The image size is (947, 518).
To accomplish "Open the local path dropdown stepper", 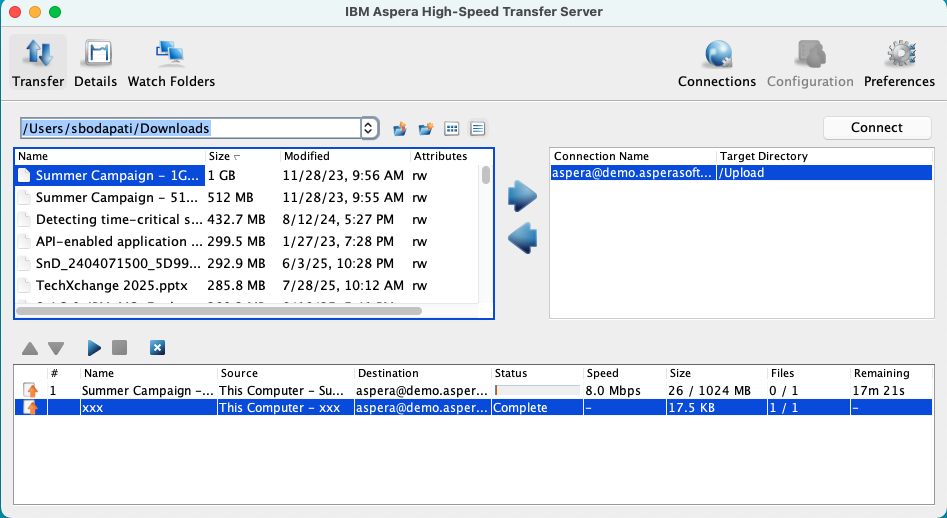I will (369, 128).
